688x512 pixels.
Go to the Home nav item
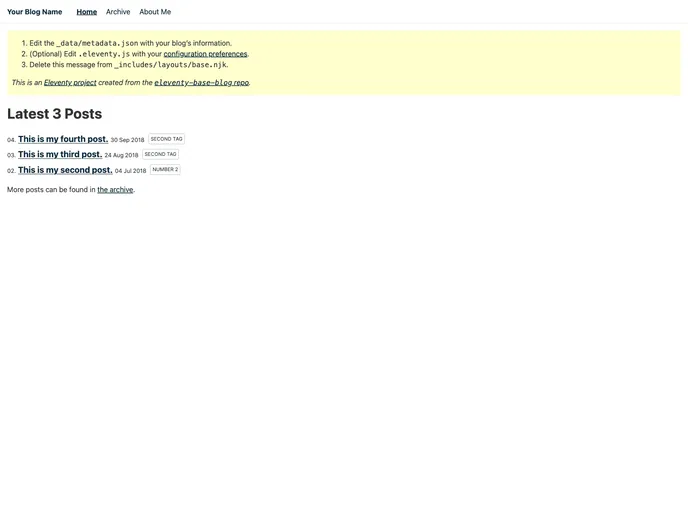coord(87,12)
